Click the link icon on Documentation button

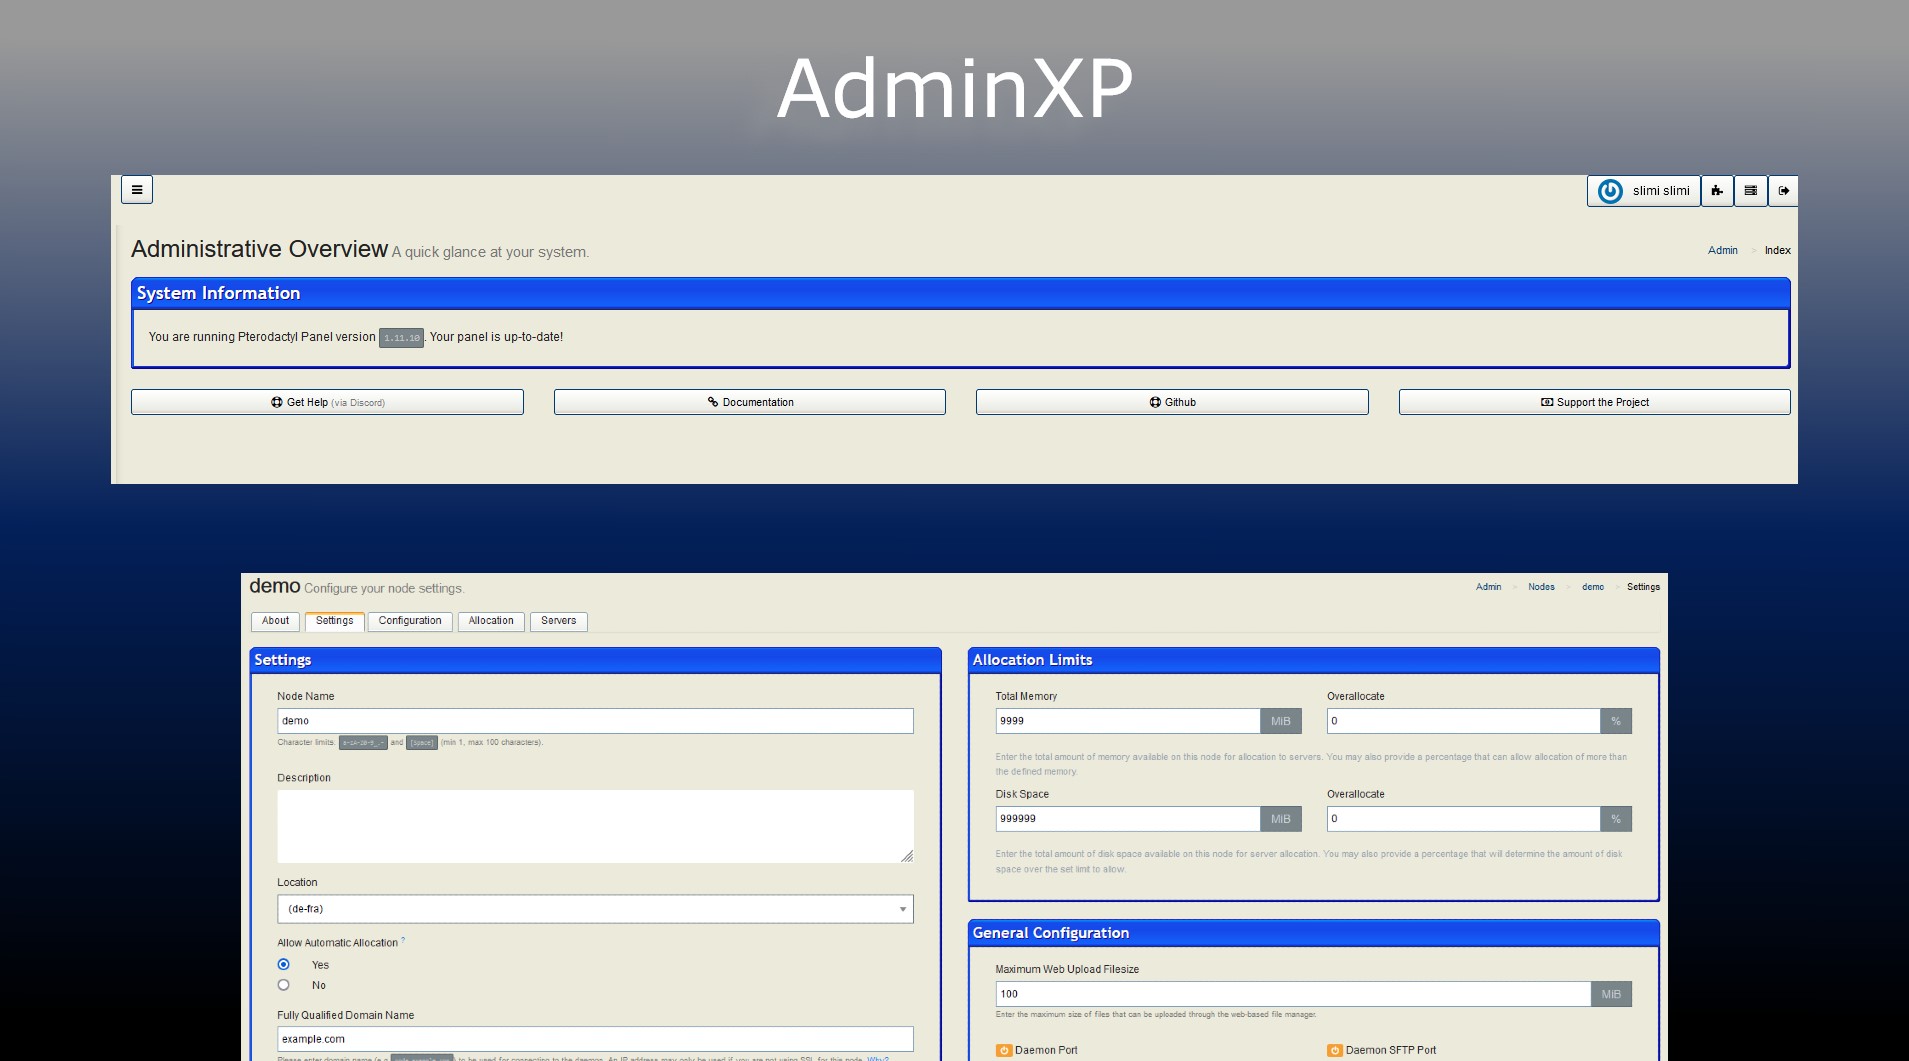click(712, 402)
